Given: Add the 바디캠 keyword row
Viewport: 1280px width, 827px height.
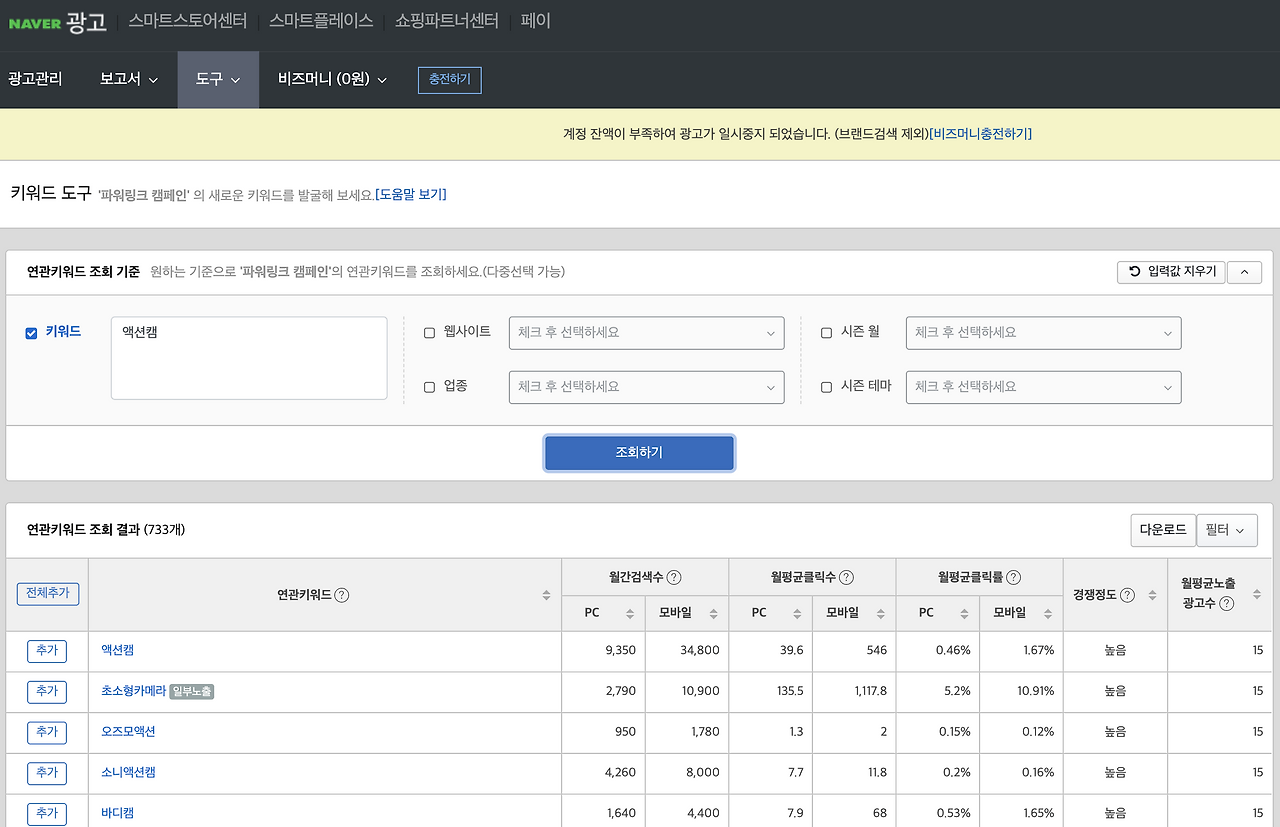Looking at the screenshot, I should [x=47, y=814].
